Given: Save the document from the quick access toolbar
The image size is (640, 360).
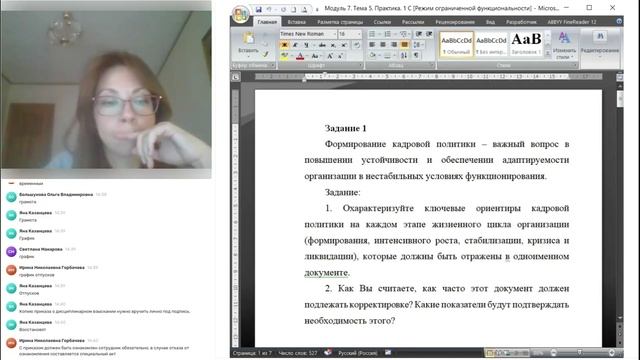Looking at the screenshot, I should point(258,9).
